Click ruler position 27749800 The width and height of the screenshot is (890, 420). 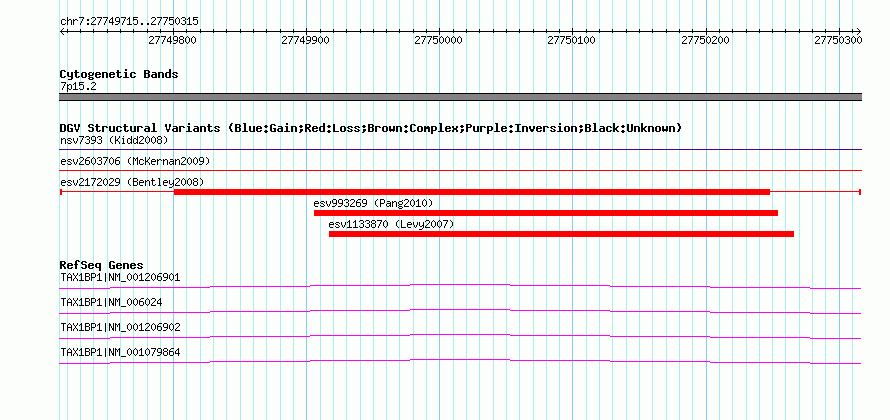[172, 40]
